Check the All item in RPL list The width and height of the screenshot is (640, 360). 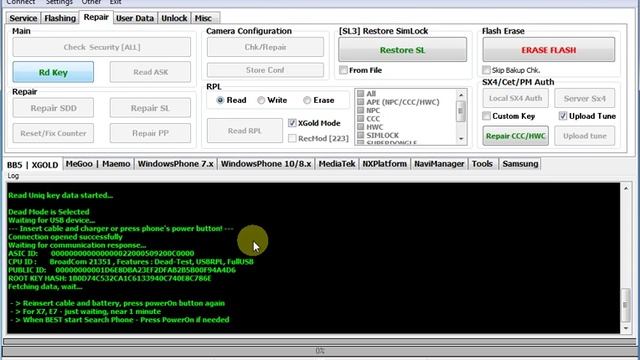click(360, 93)
